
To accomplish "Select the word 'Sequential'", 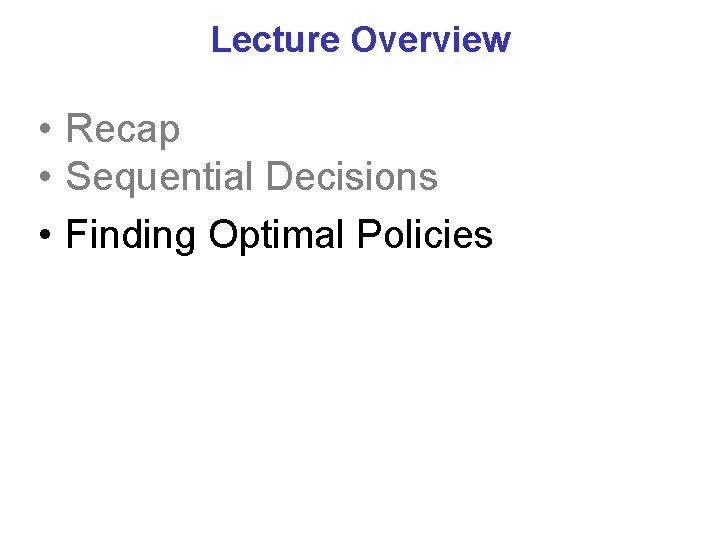I will (x=159, y=178).
